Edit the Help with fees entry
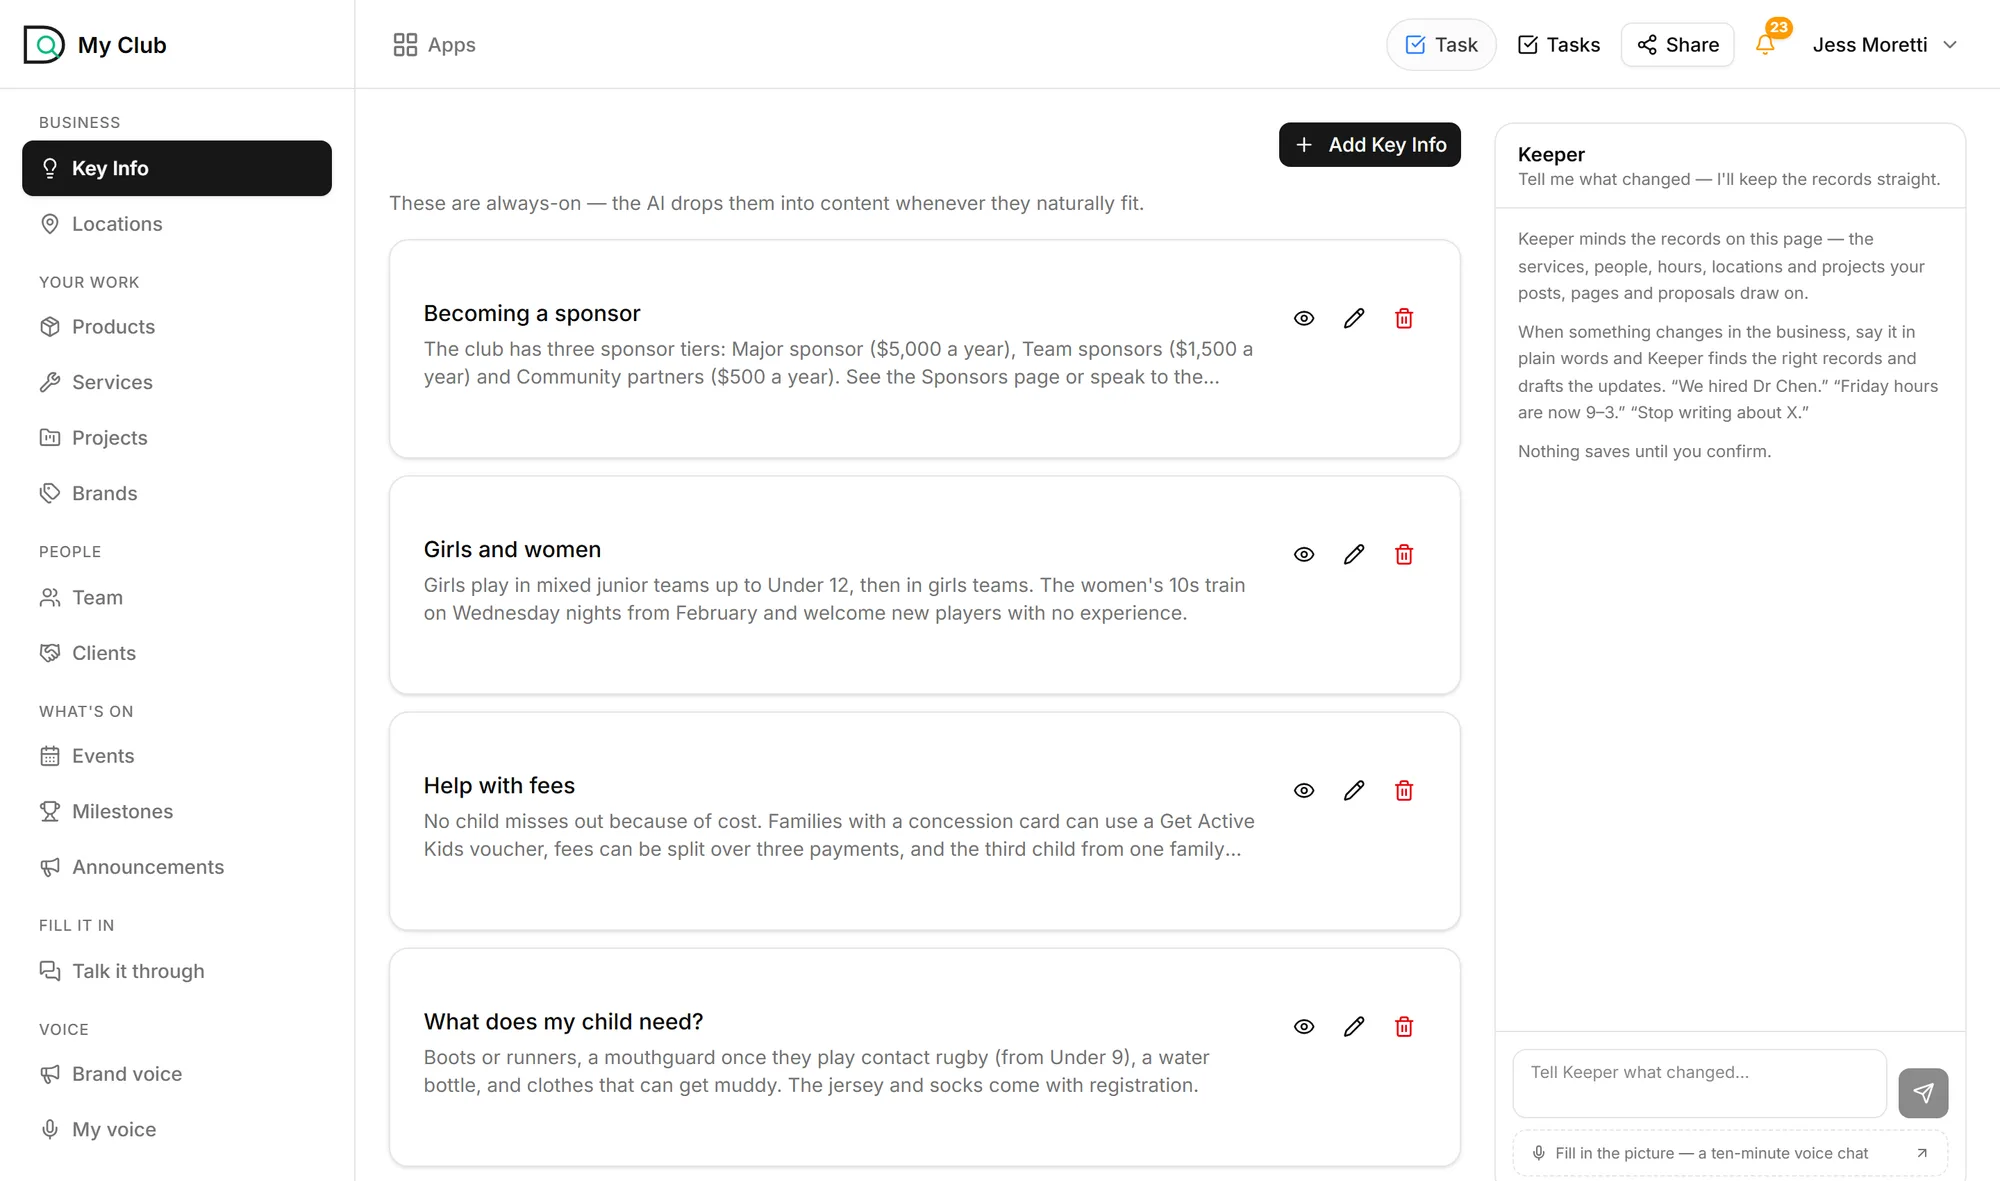 1354,790
